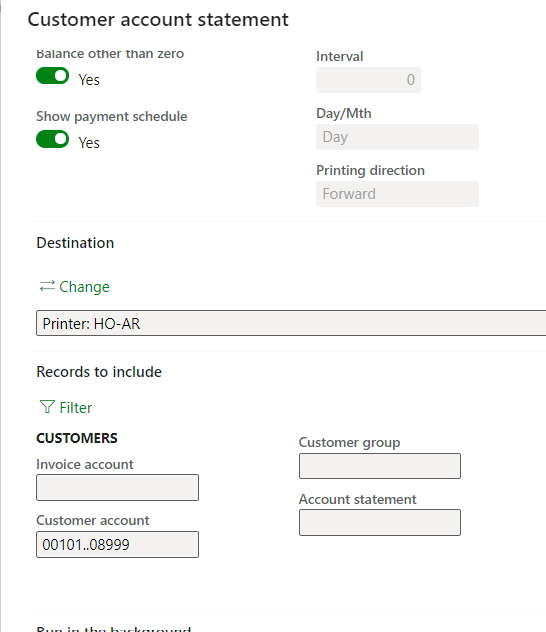Click the Printer: HO-AR destination field
The height and width of the screenshot is (632, 546).
coord(291,323)
